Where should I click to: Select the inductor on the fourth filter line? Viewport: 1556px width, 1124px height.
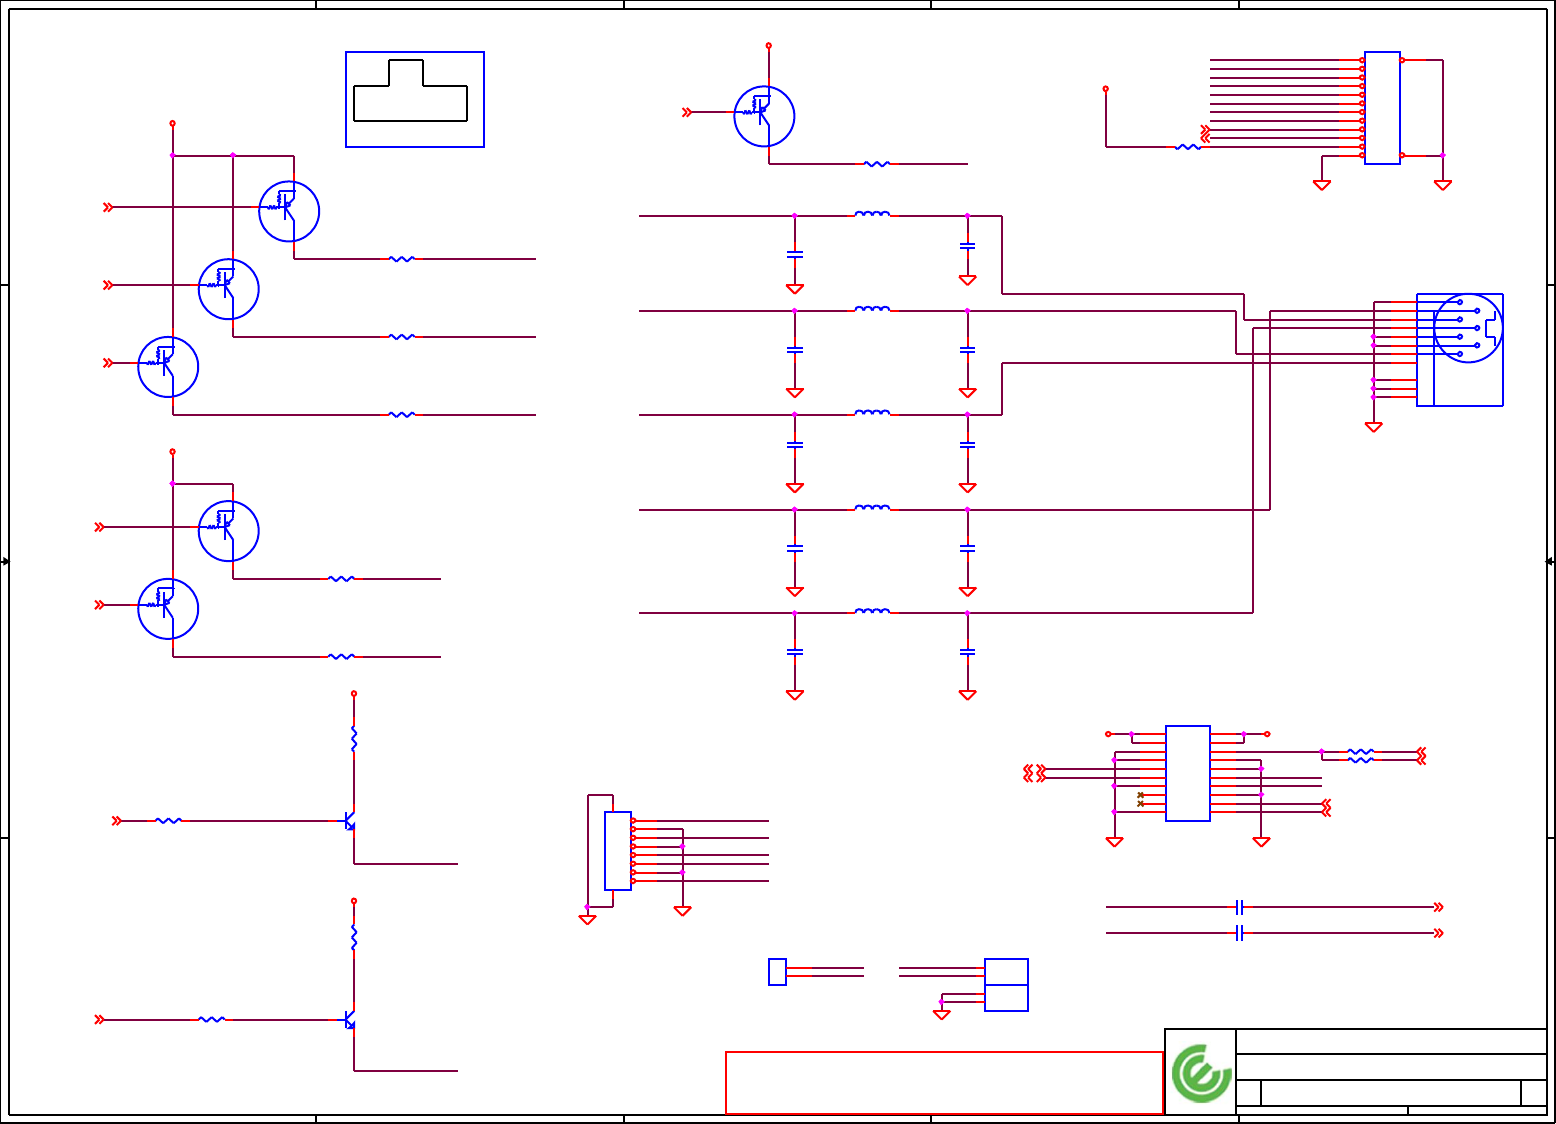click(x=872, y=508)
